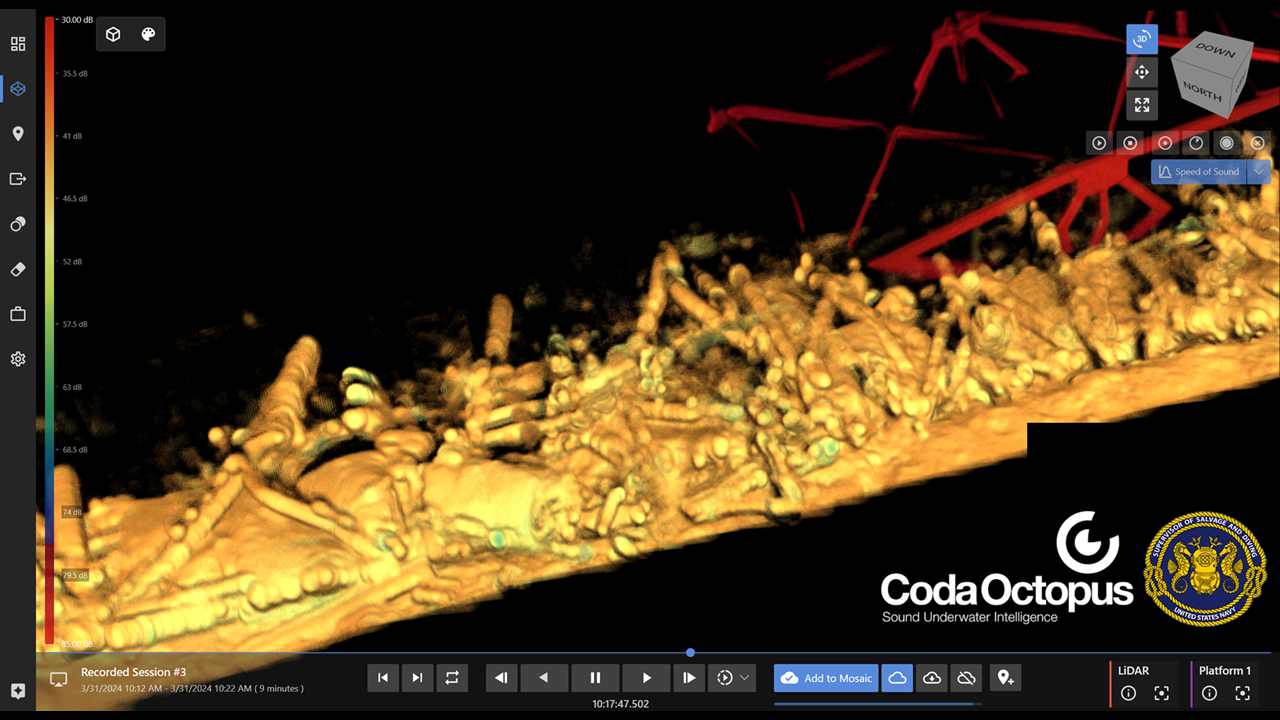1280x720 pixels.
Task: Click the NORTH face of the orientation cube
Action: pyautogui.click(x=1200, y=91)
